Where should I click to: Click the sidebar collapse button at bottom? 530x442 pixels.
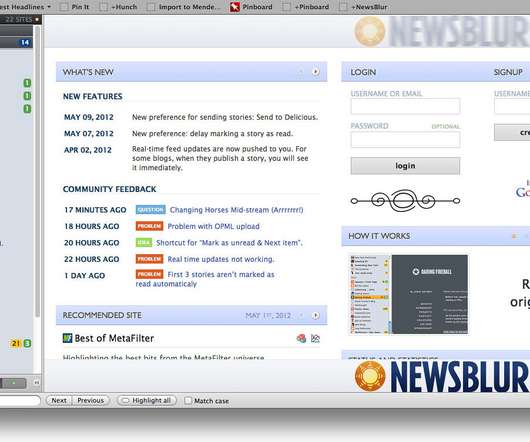pos(37,383)
